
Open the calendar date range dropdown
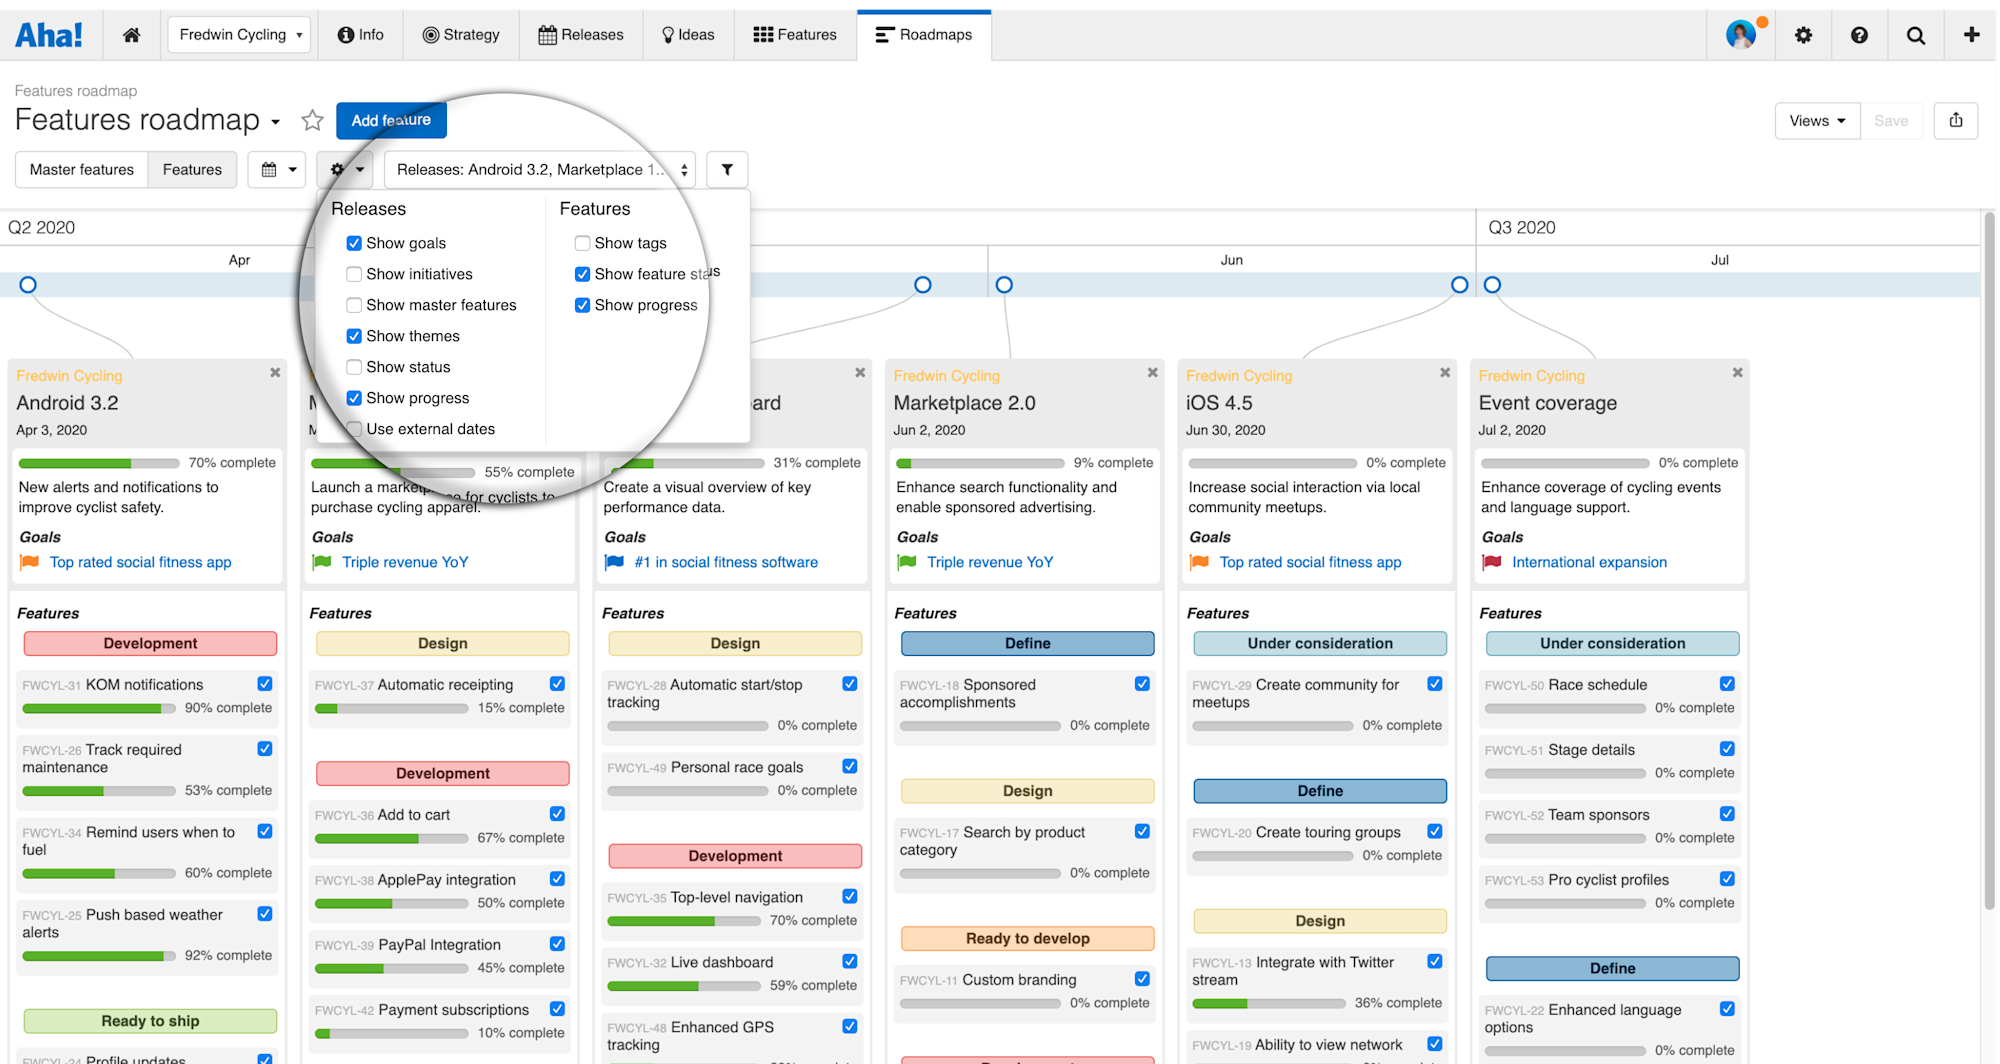point(277,170)
